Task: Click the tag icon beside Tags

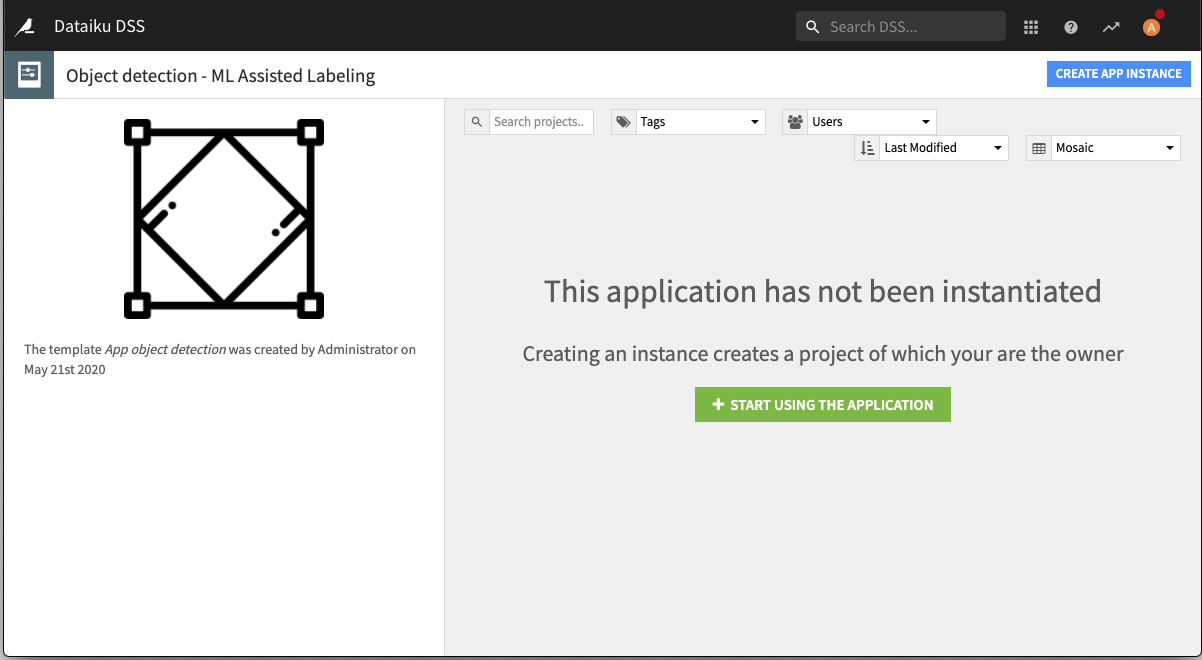Action: (x=624, y=122)
